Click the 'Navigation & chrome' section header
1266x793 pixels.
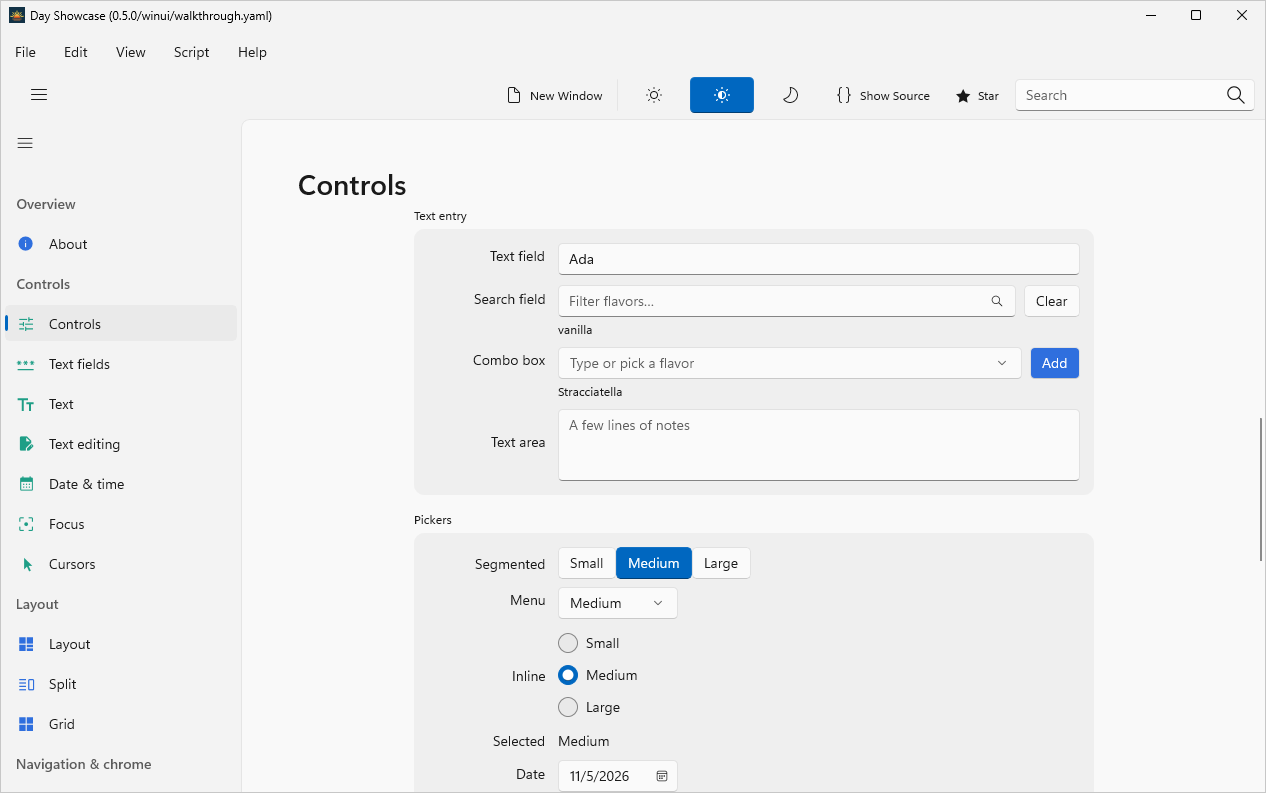(84, 764)
